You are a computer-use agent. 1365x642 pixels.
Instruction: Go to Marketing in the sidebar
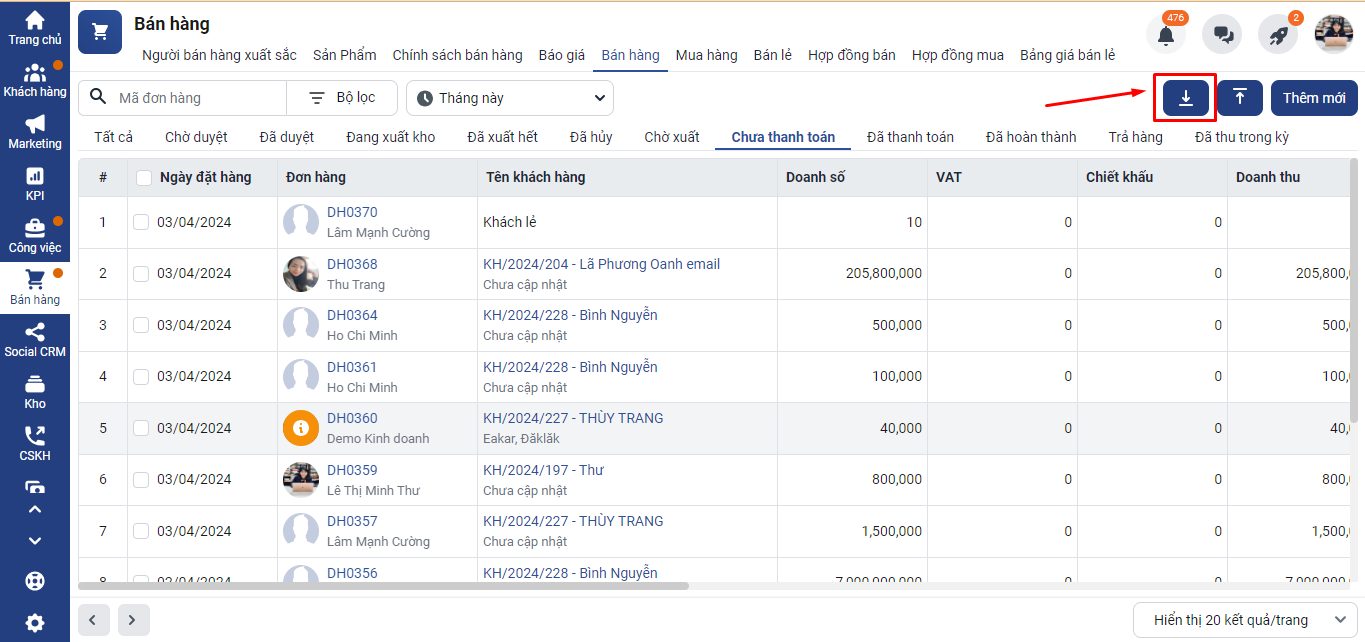point(35,132)
